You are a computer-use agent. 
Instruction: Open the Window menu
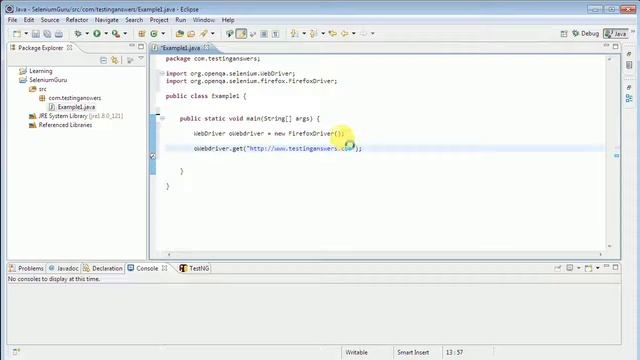(x=204, y=20)
